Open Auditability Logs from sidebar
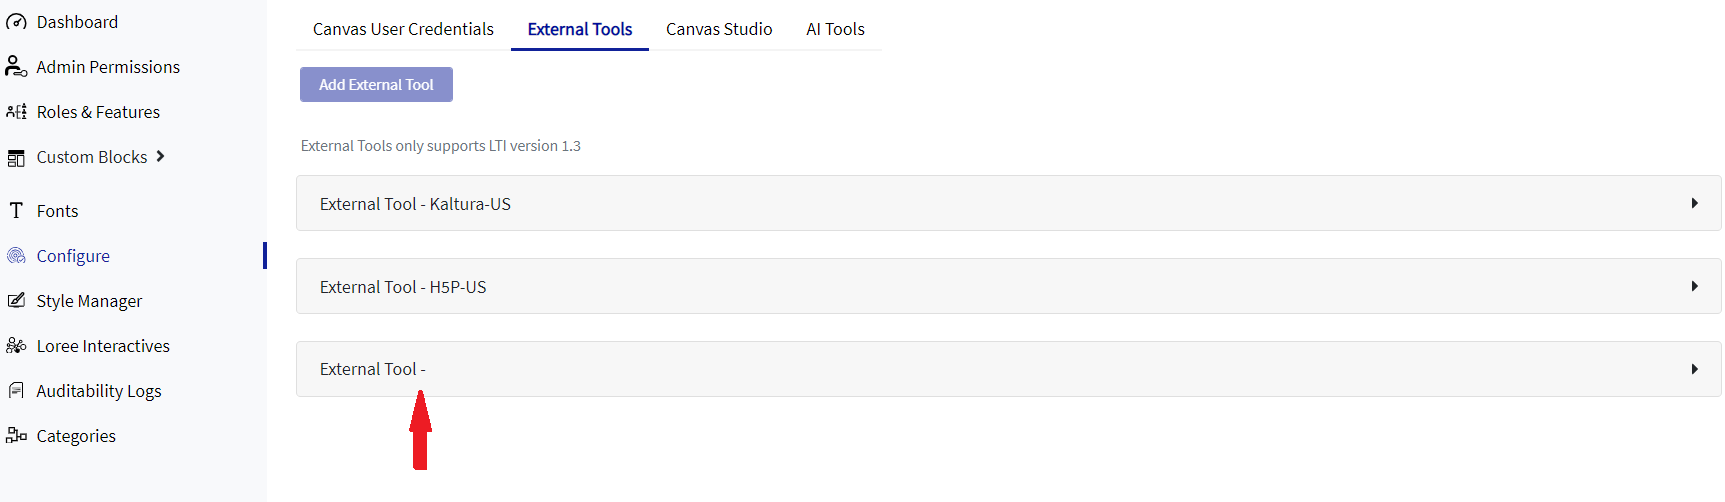1725x502 pixels. (99, 391)
